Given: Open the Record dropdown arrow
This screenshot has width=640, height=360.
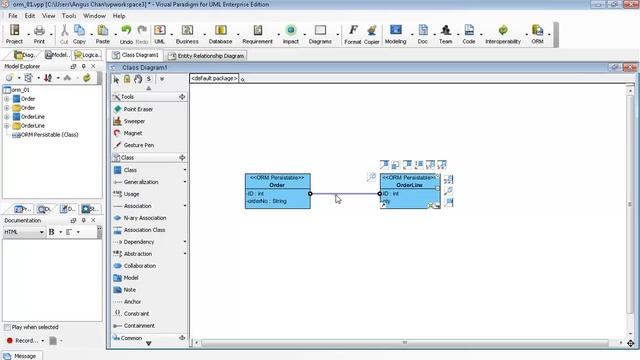Looking at the screenshot, I should pos(42,340).
